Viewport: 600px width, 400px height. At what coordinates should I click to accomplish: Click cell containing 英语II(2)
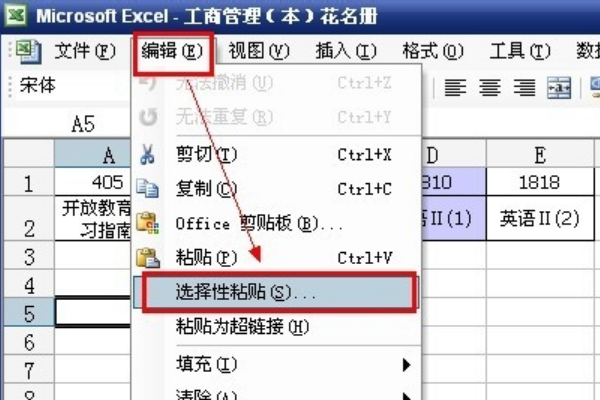point(540,219)
